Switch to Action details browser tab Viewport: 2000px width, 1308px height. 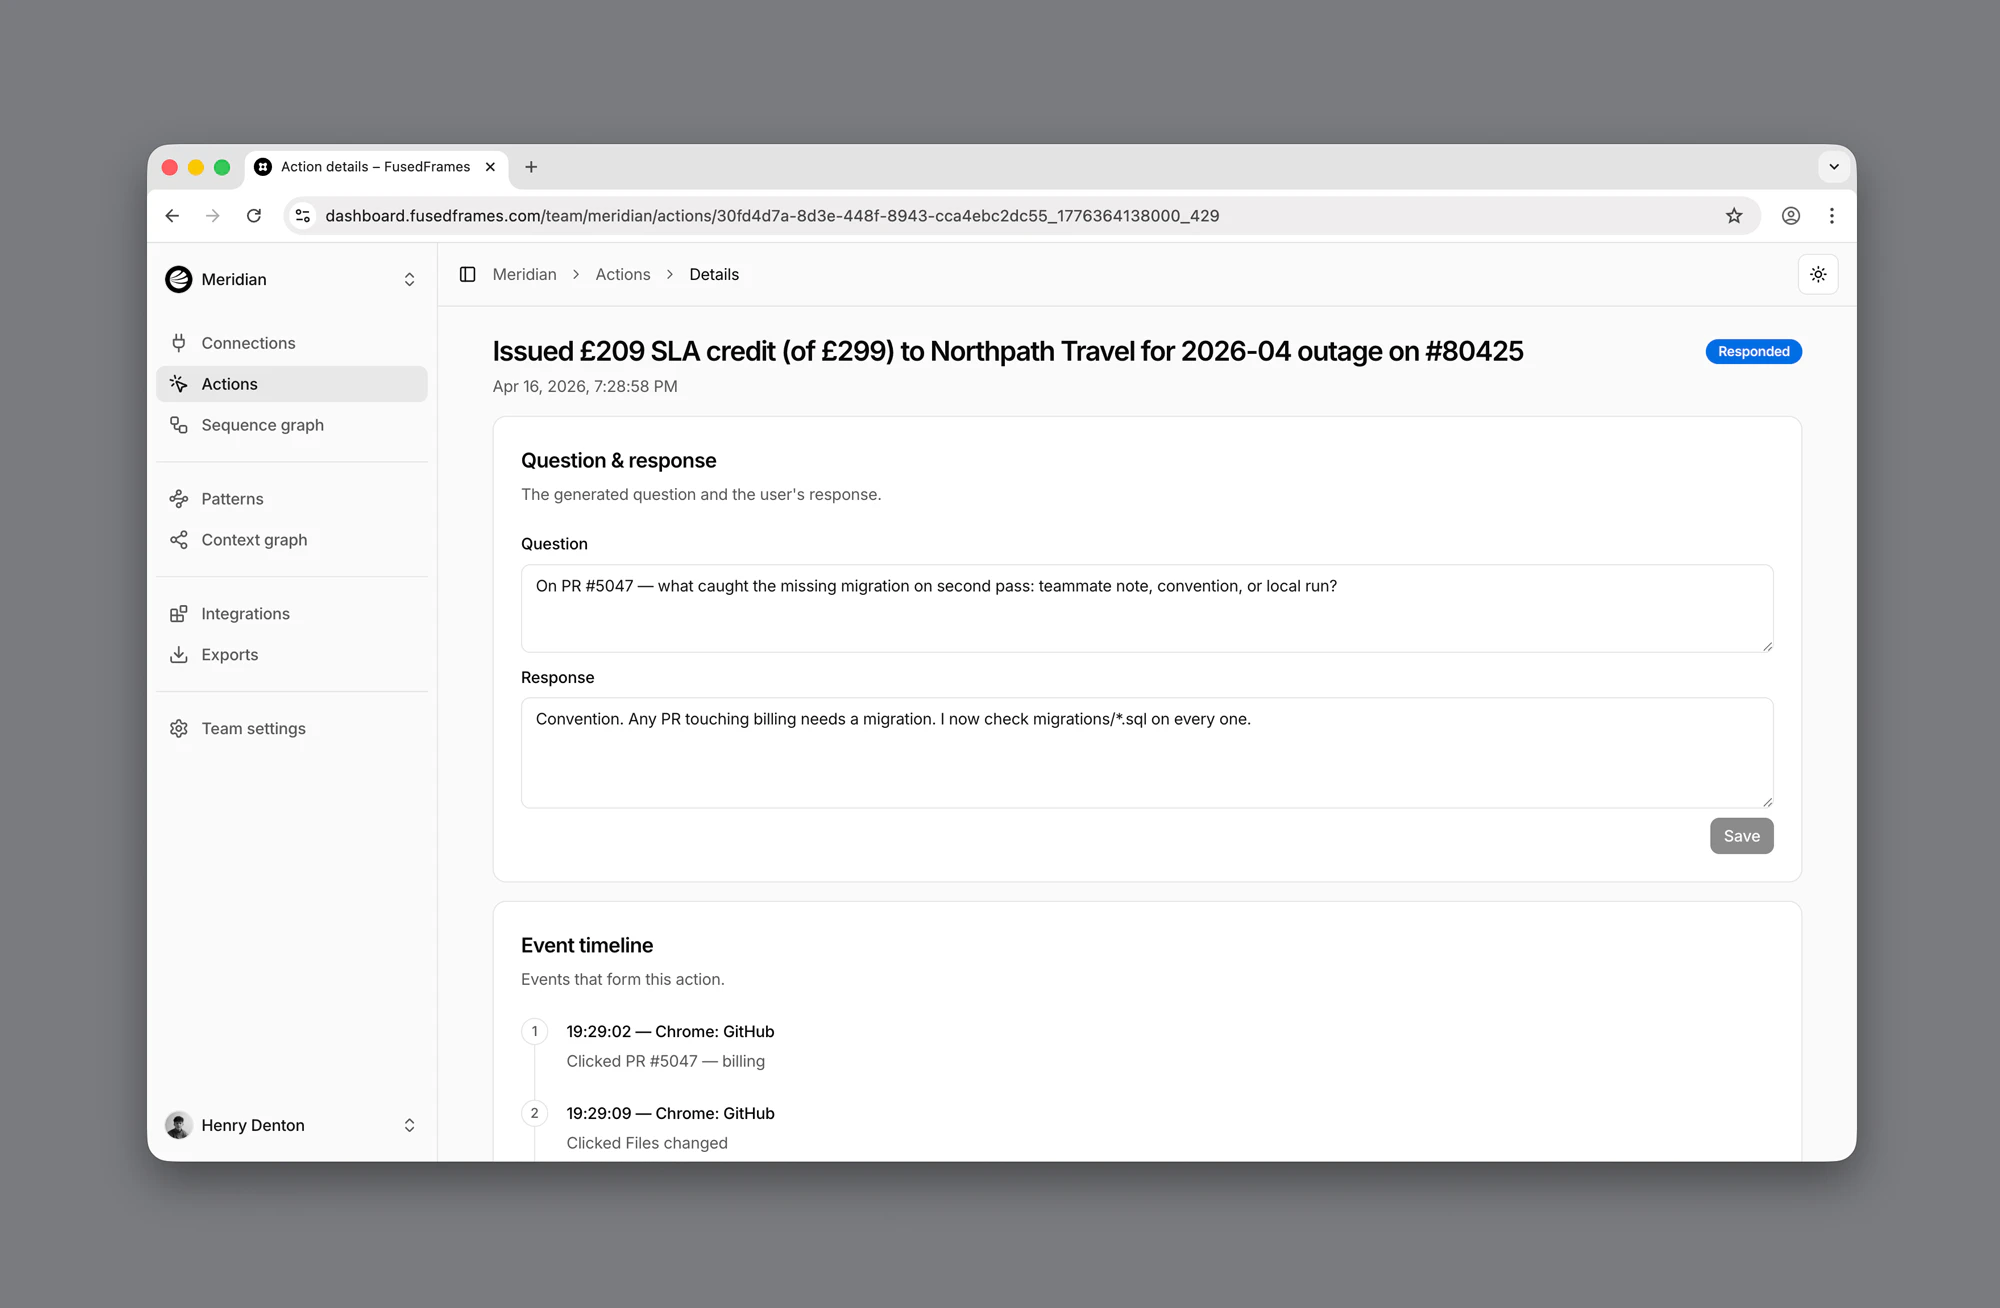(375, 167)
